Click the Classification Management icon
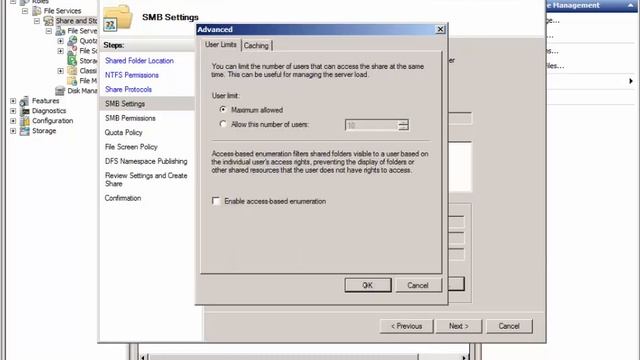Viewport: 640px width, 360px height. pyautogui.click(x=72, y=71)
